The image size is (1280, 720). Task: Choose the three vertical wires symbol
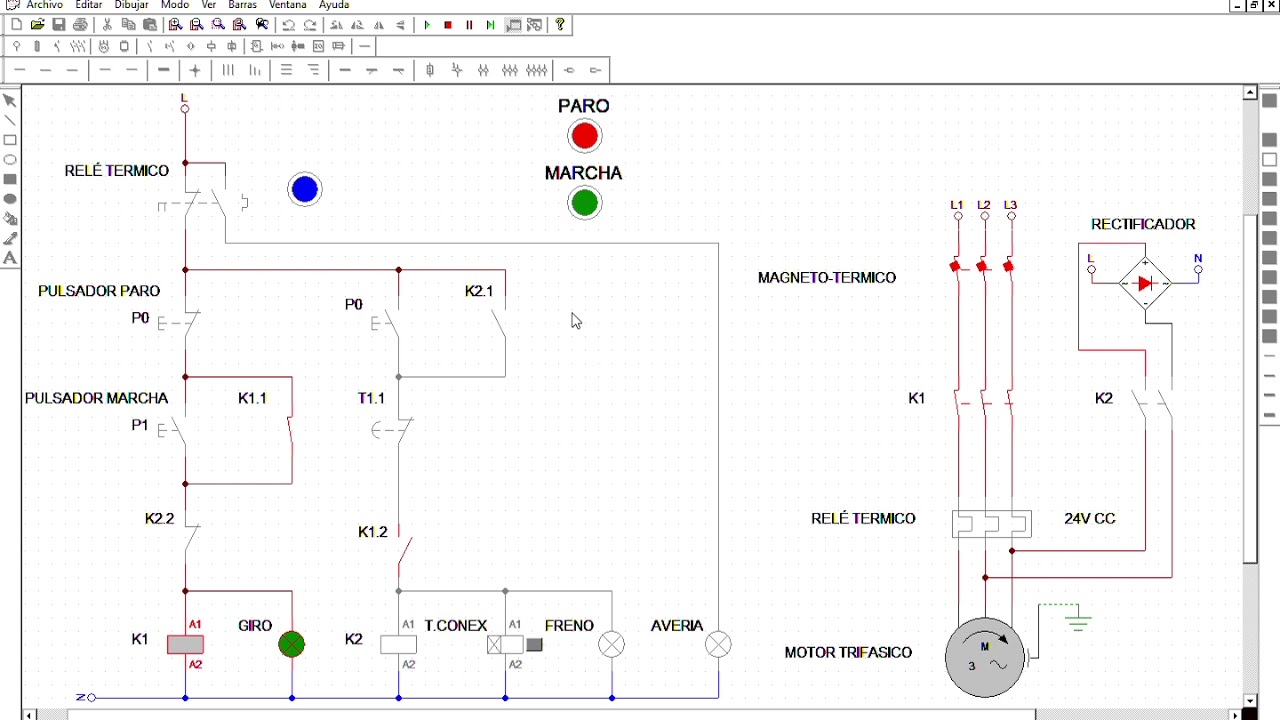click(x=228, y=70)
